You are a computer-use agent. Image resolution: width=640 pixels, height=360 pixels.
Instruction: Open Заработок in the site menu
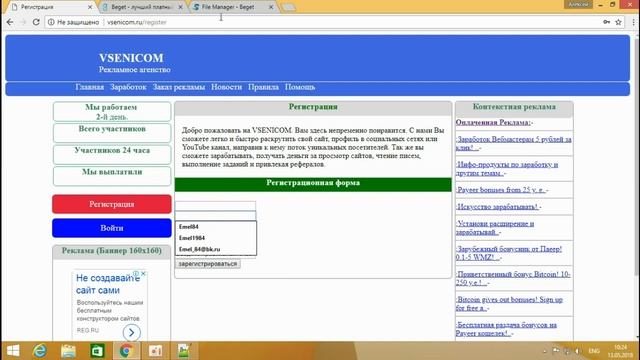[x=128, y=87]
